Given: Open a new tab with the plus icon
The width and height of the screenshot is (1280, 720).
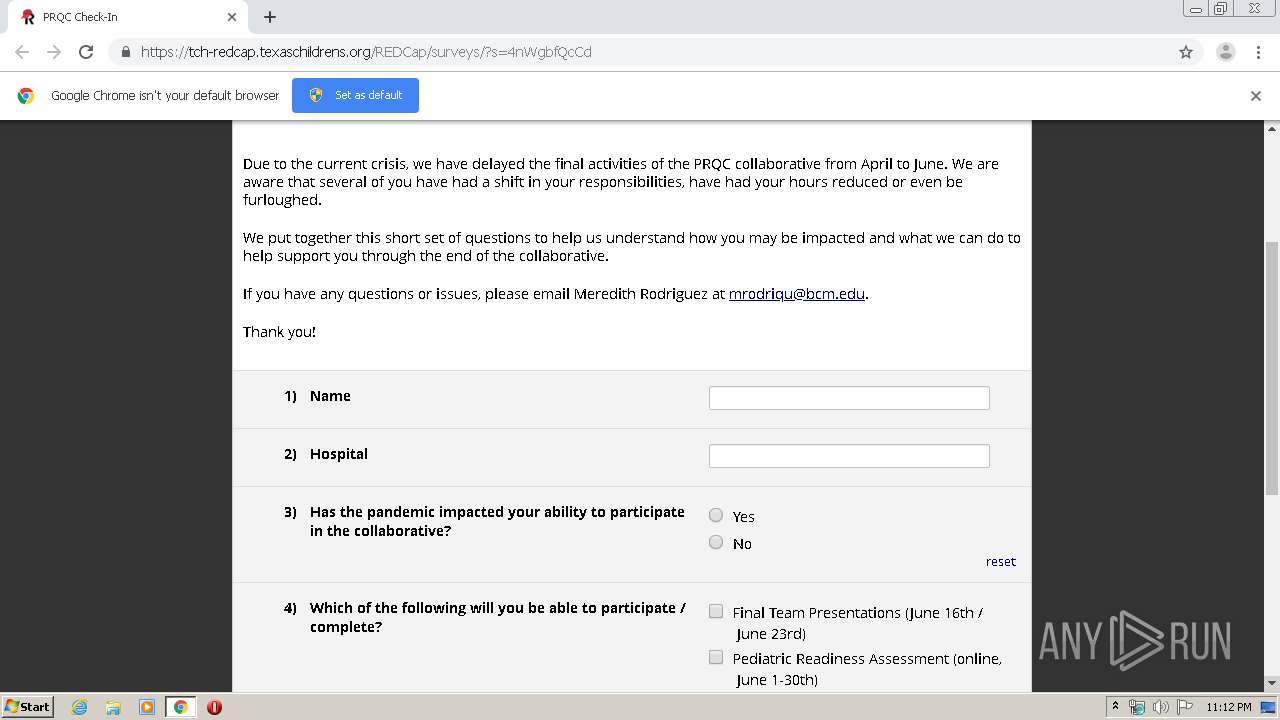Looking at the screenshot, I should coord(270,17).
